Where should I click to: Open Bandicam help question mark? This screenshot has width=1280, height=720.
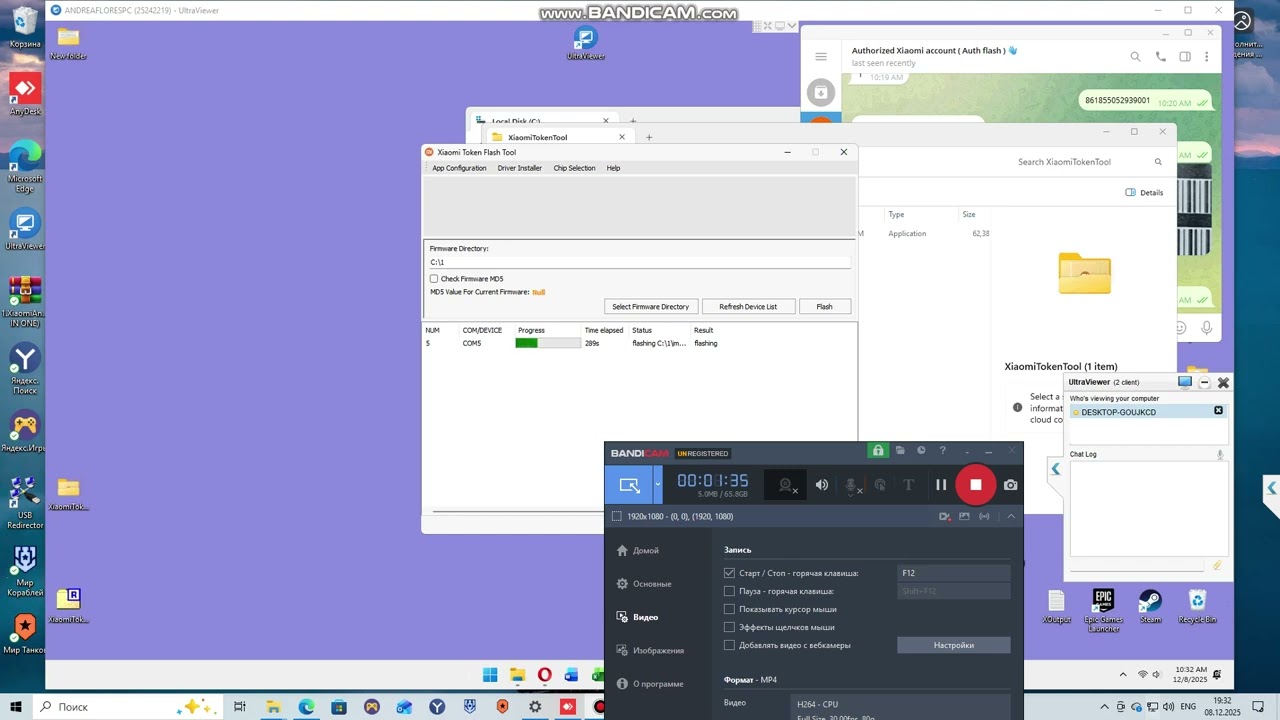pyautogui.click(x=942, y=451)
